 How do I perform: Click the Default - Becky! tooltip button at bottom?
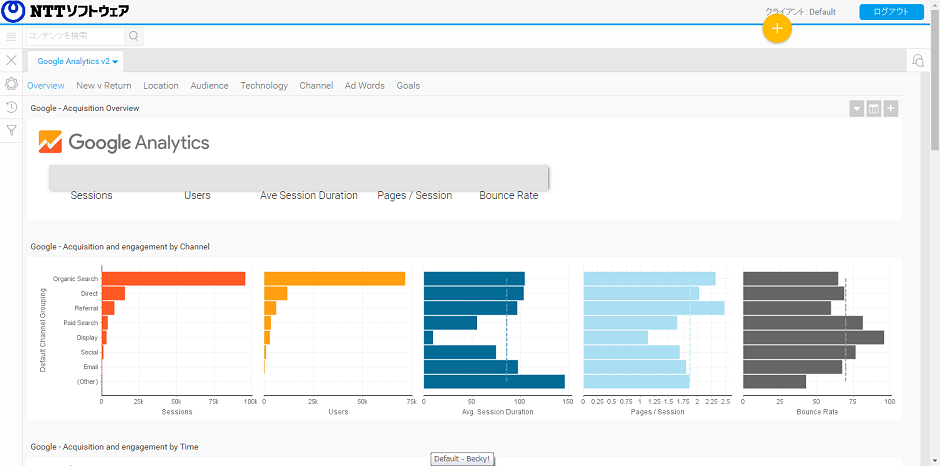click(x=462, y=459)
